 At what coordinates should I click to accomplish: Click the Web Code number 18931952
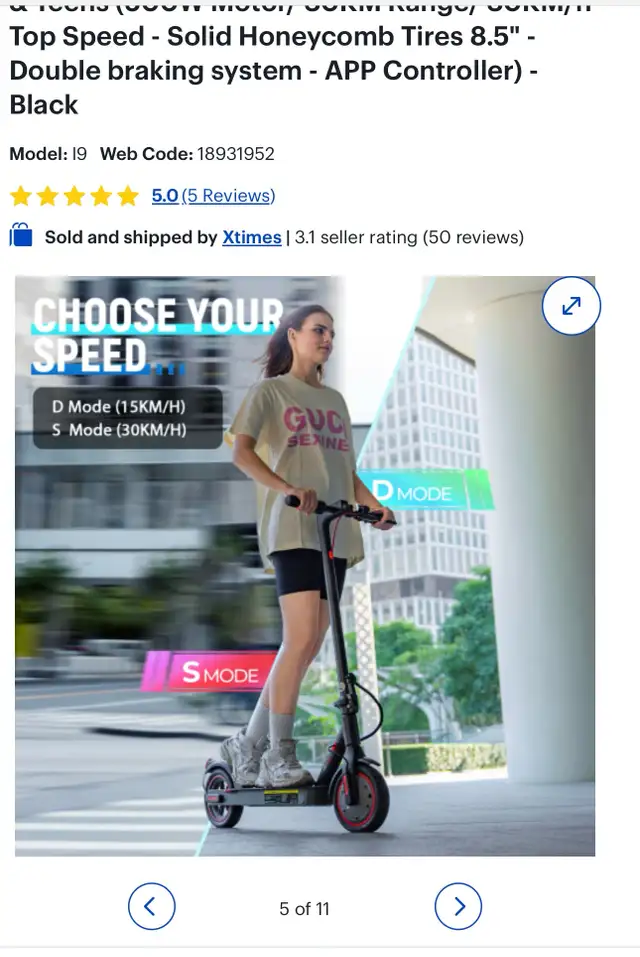click(236, 154)
